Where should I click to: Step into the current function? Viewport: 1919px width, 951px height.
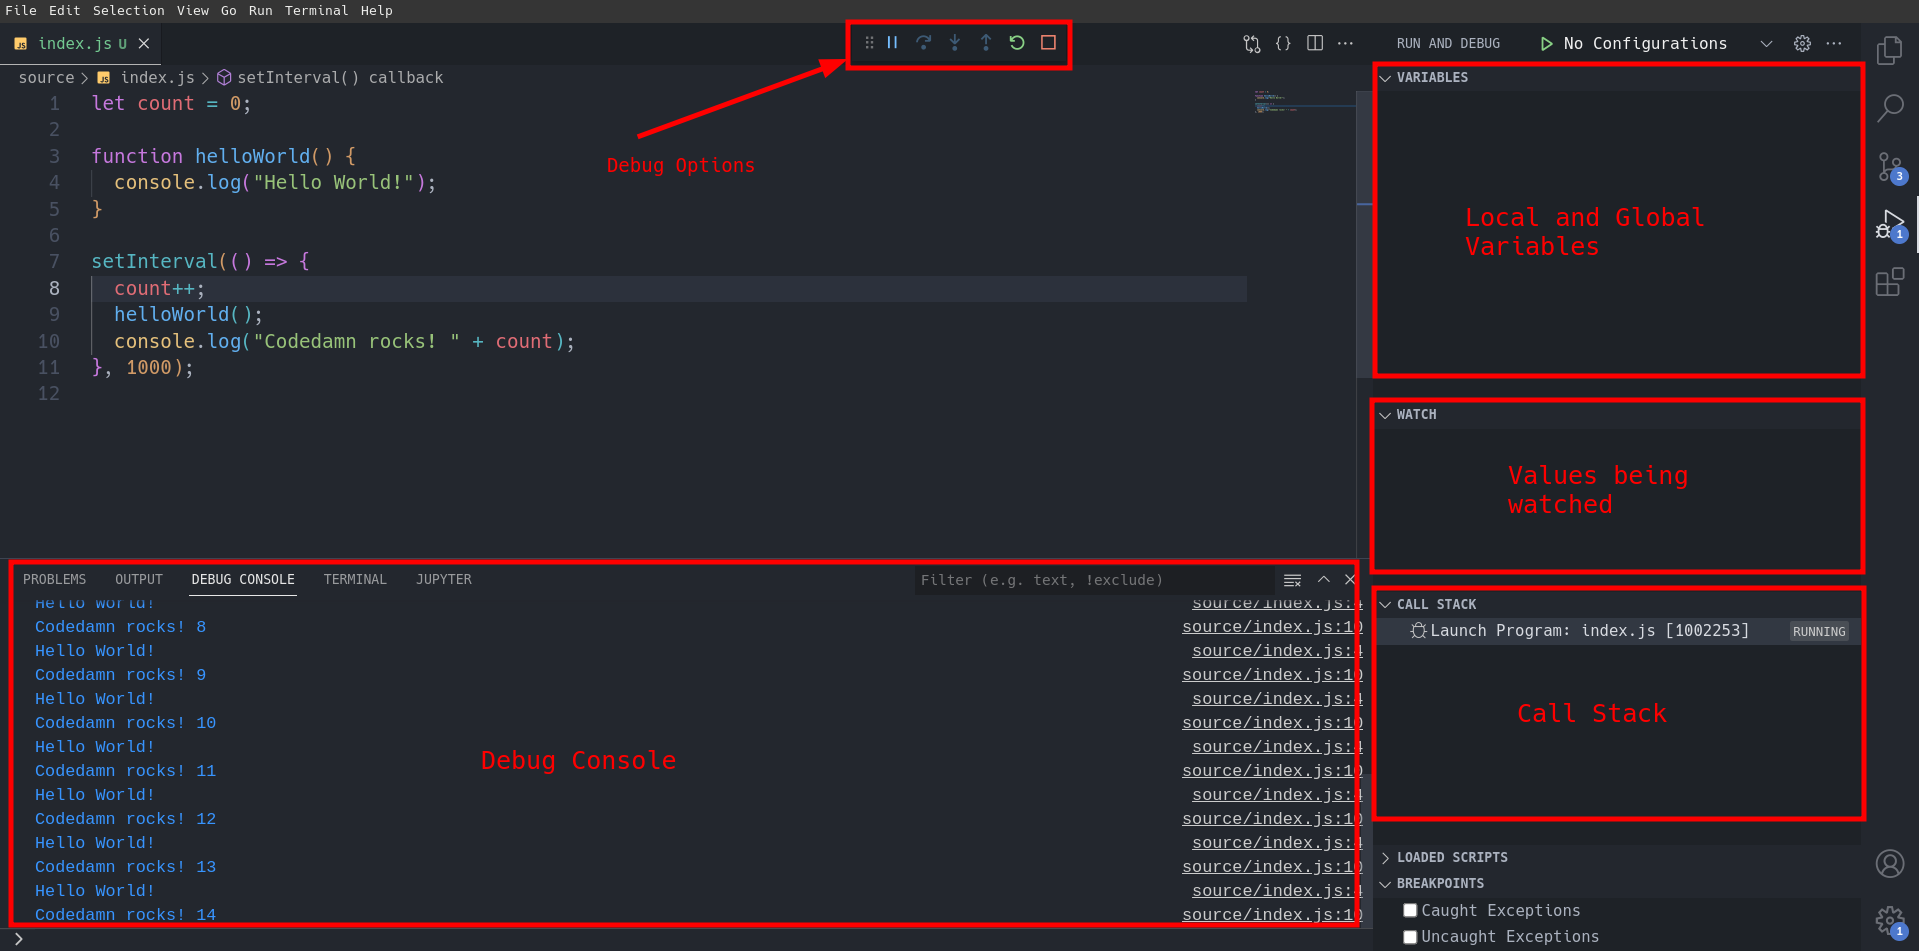coord(954,42)
